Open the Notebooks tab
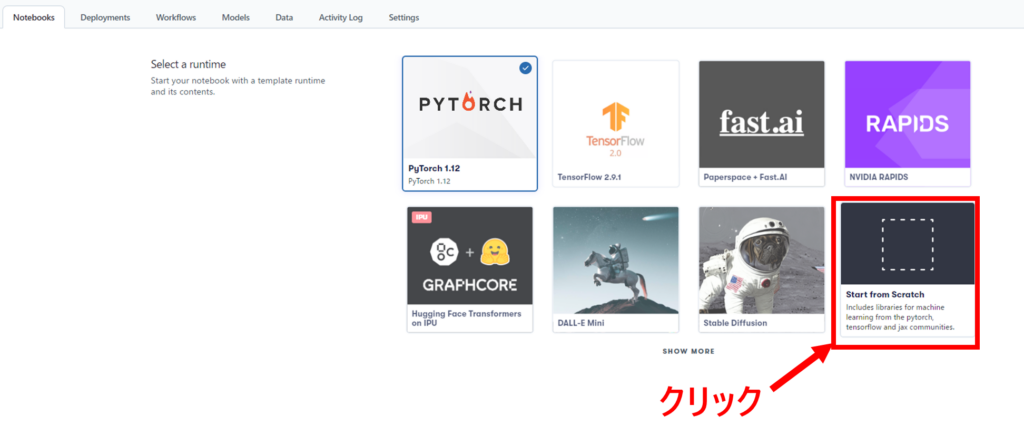The height and width of the screenshot is (444, 1024). [33, 17]
